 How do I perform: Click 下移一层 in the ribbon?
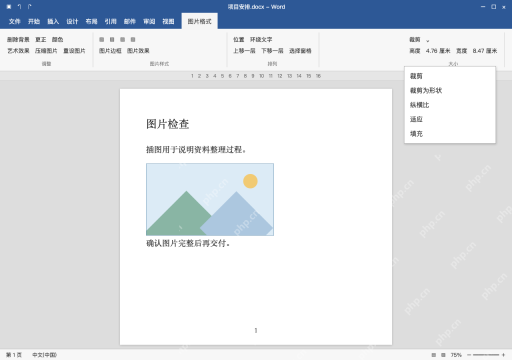tap(272, 51)
